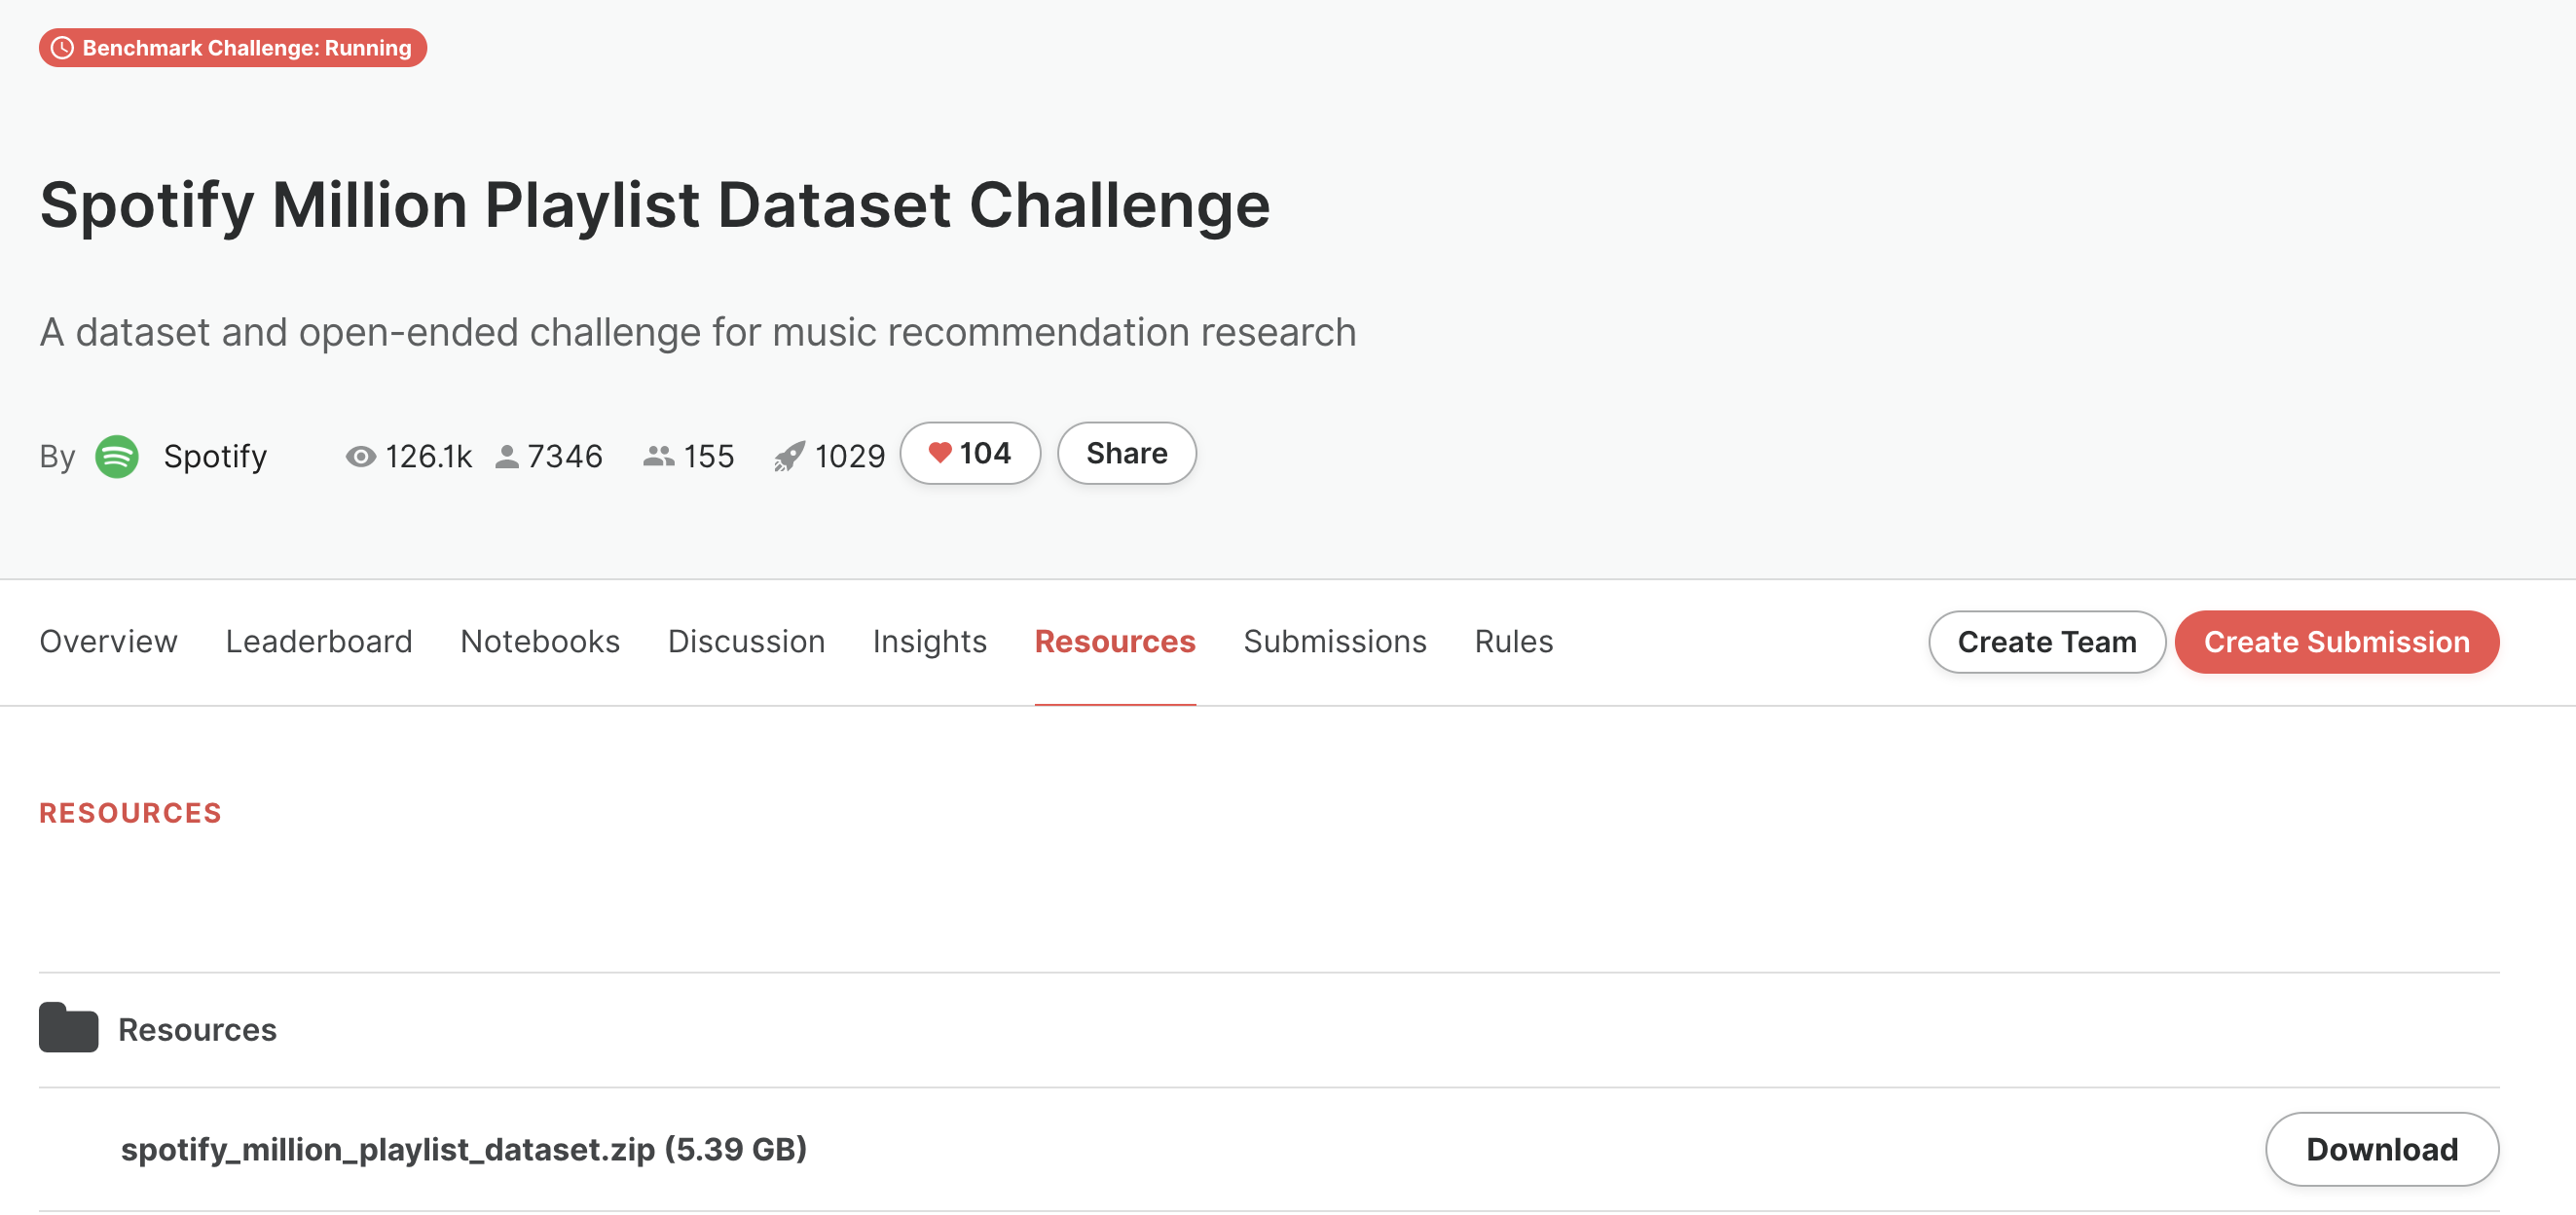
Task: Click the single person participants icon
Action: pyautogui.click(x=507, y=456)
